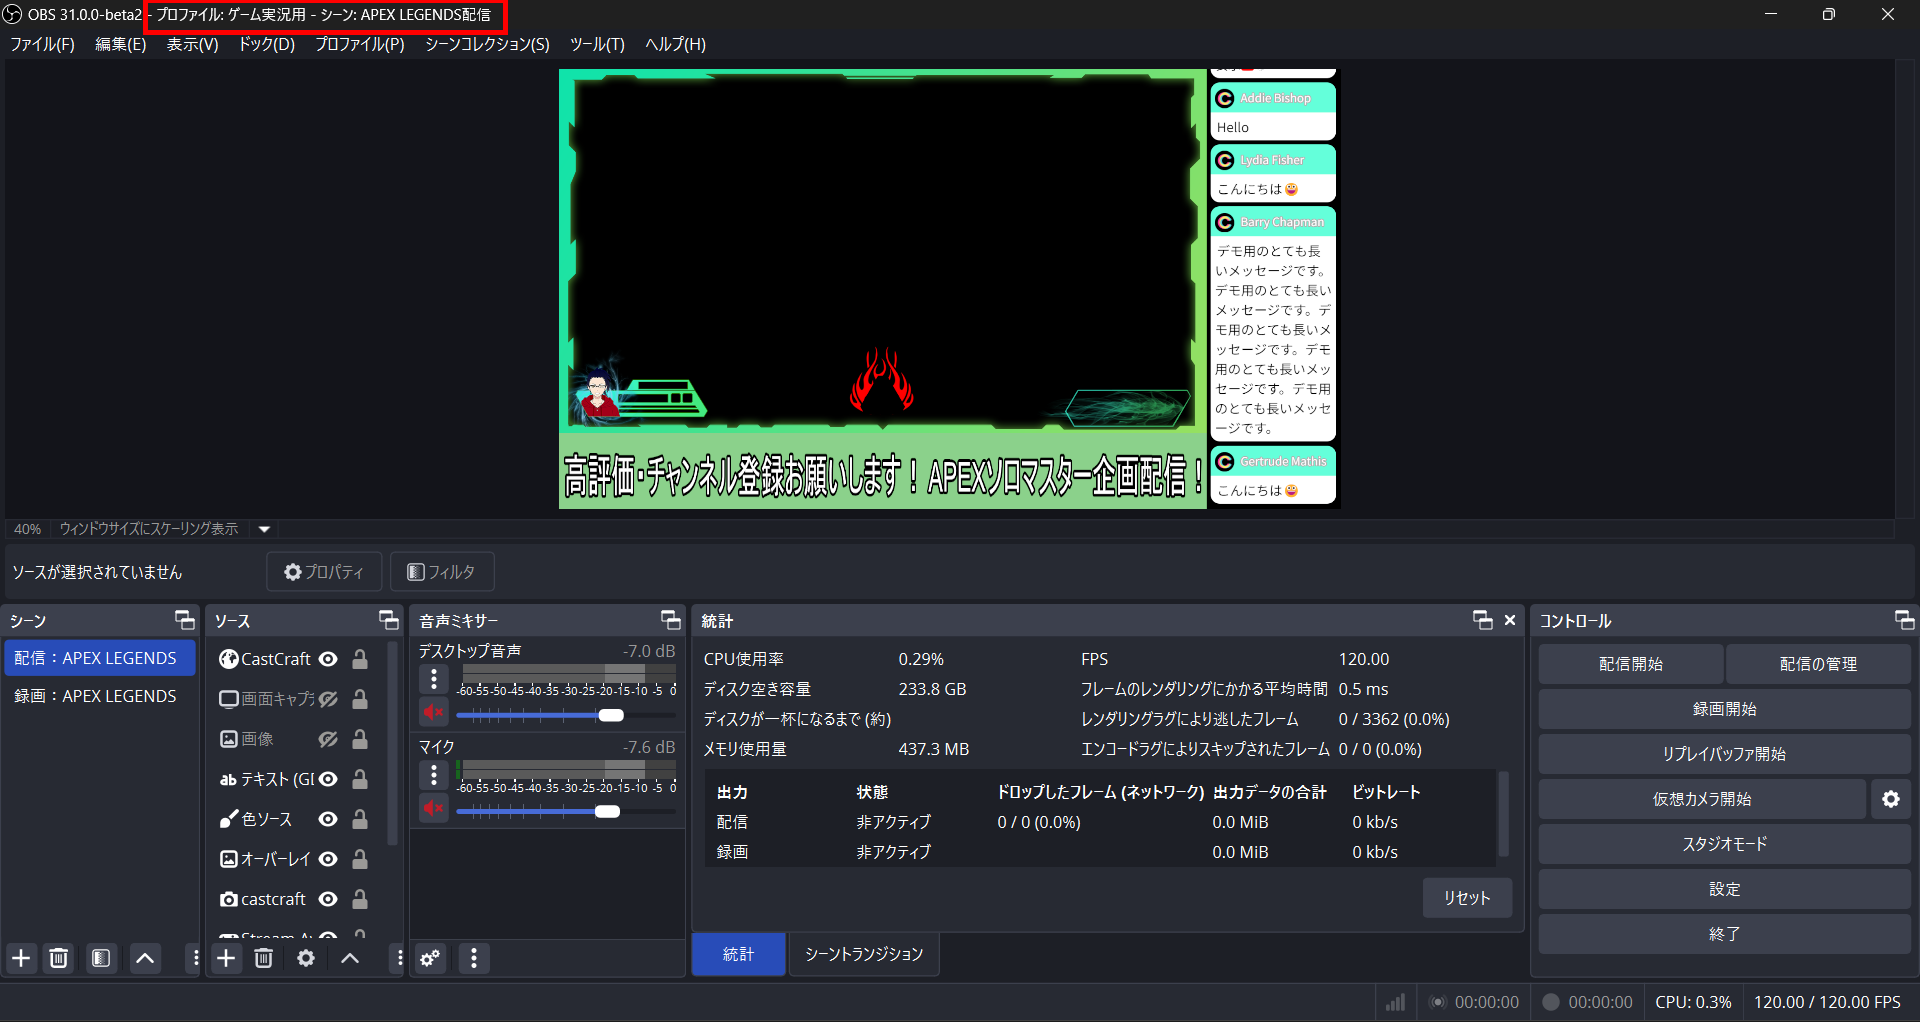Click the network signal status icon
Viewport: 1920px width, 1022px height.
click(x=1395, y=1002)
